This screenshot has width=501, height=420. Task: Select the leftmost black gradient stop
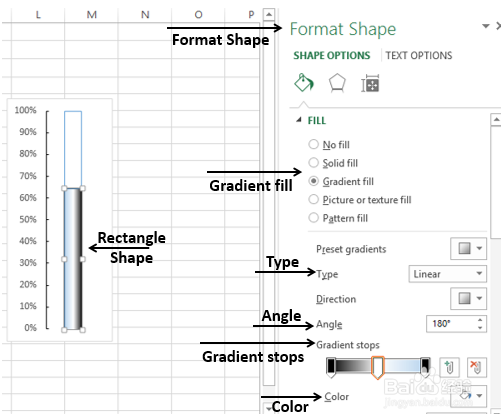[x=331, y=367]
